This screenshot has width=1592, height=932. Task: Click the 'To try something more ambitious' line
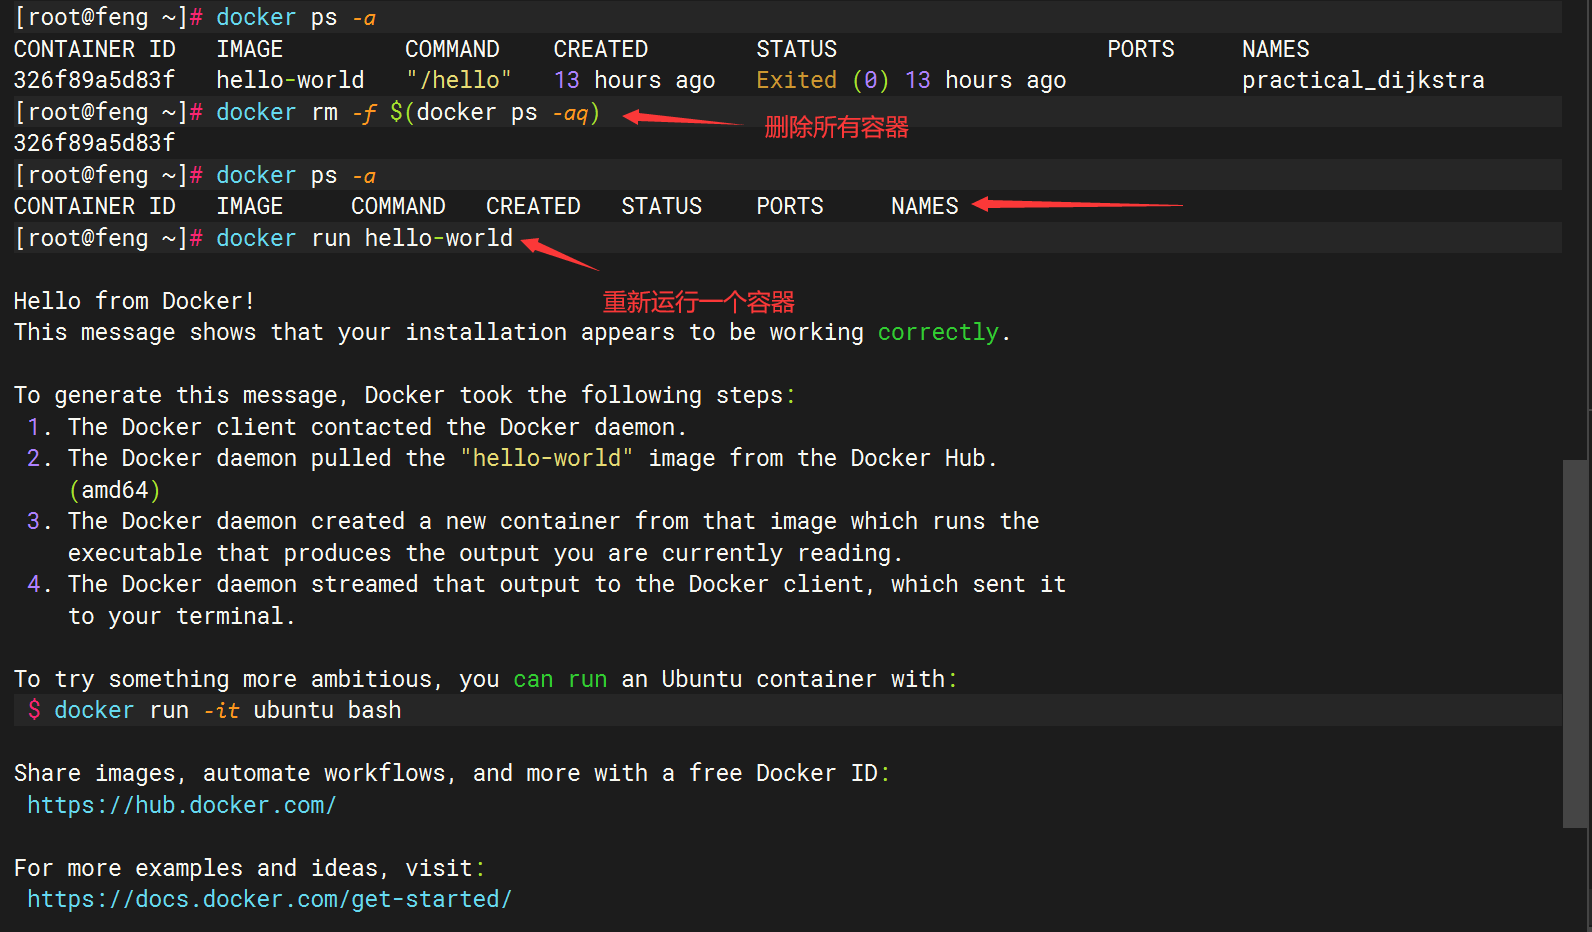(x=485, y=679)
